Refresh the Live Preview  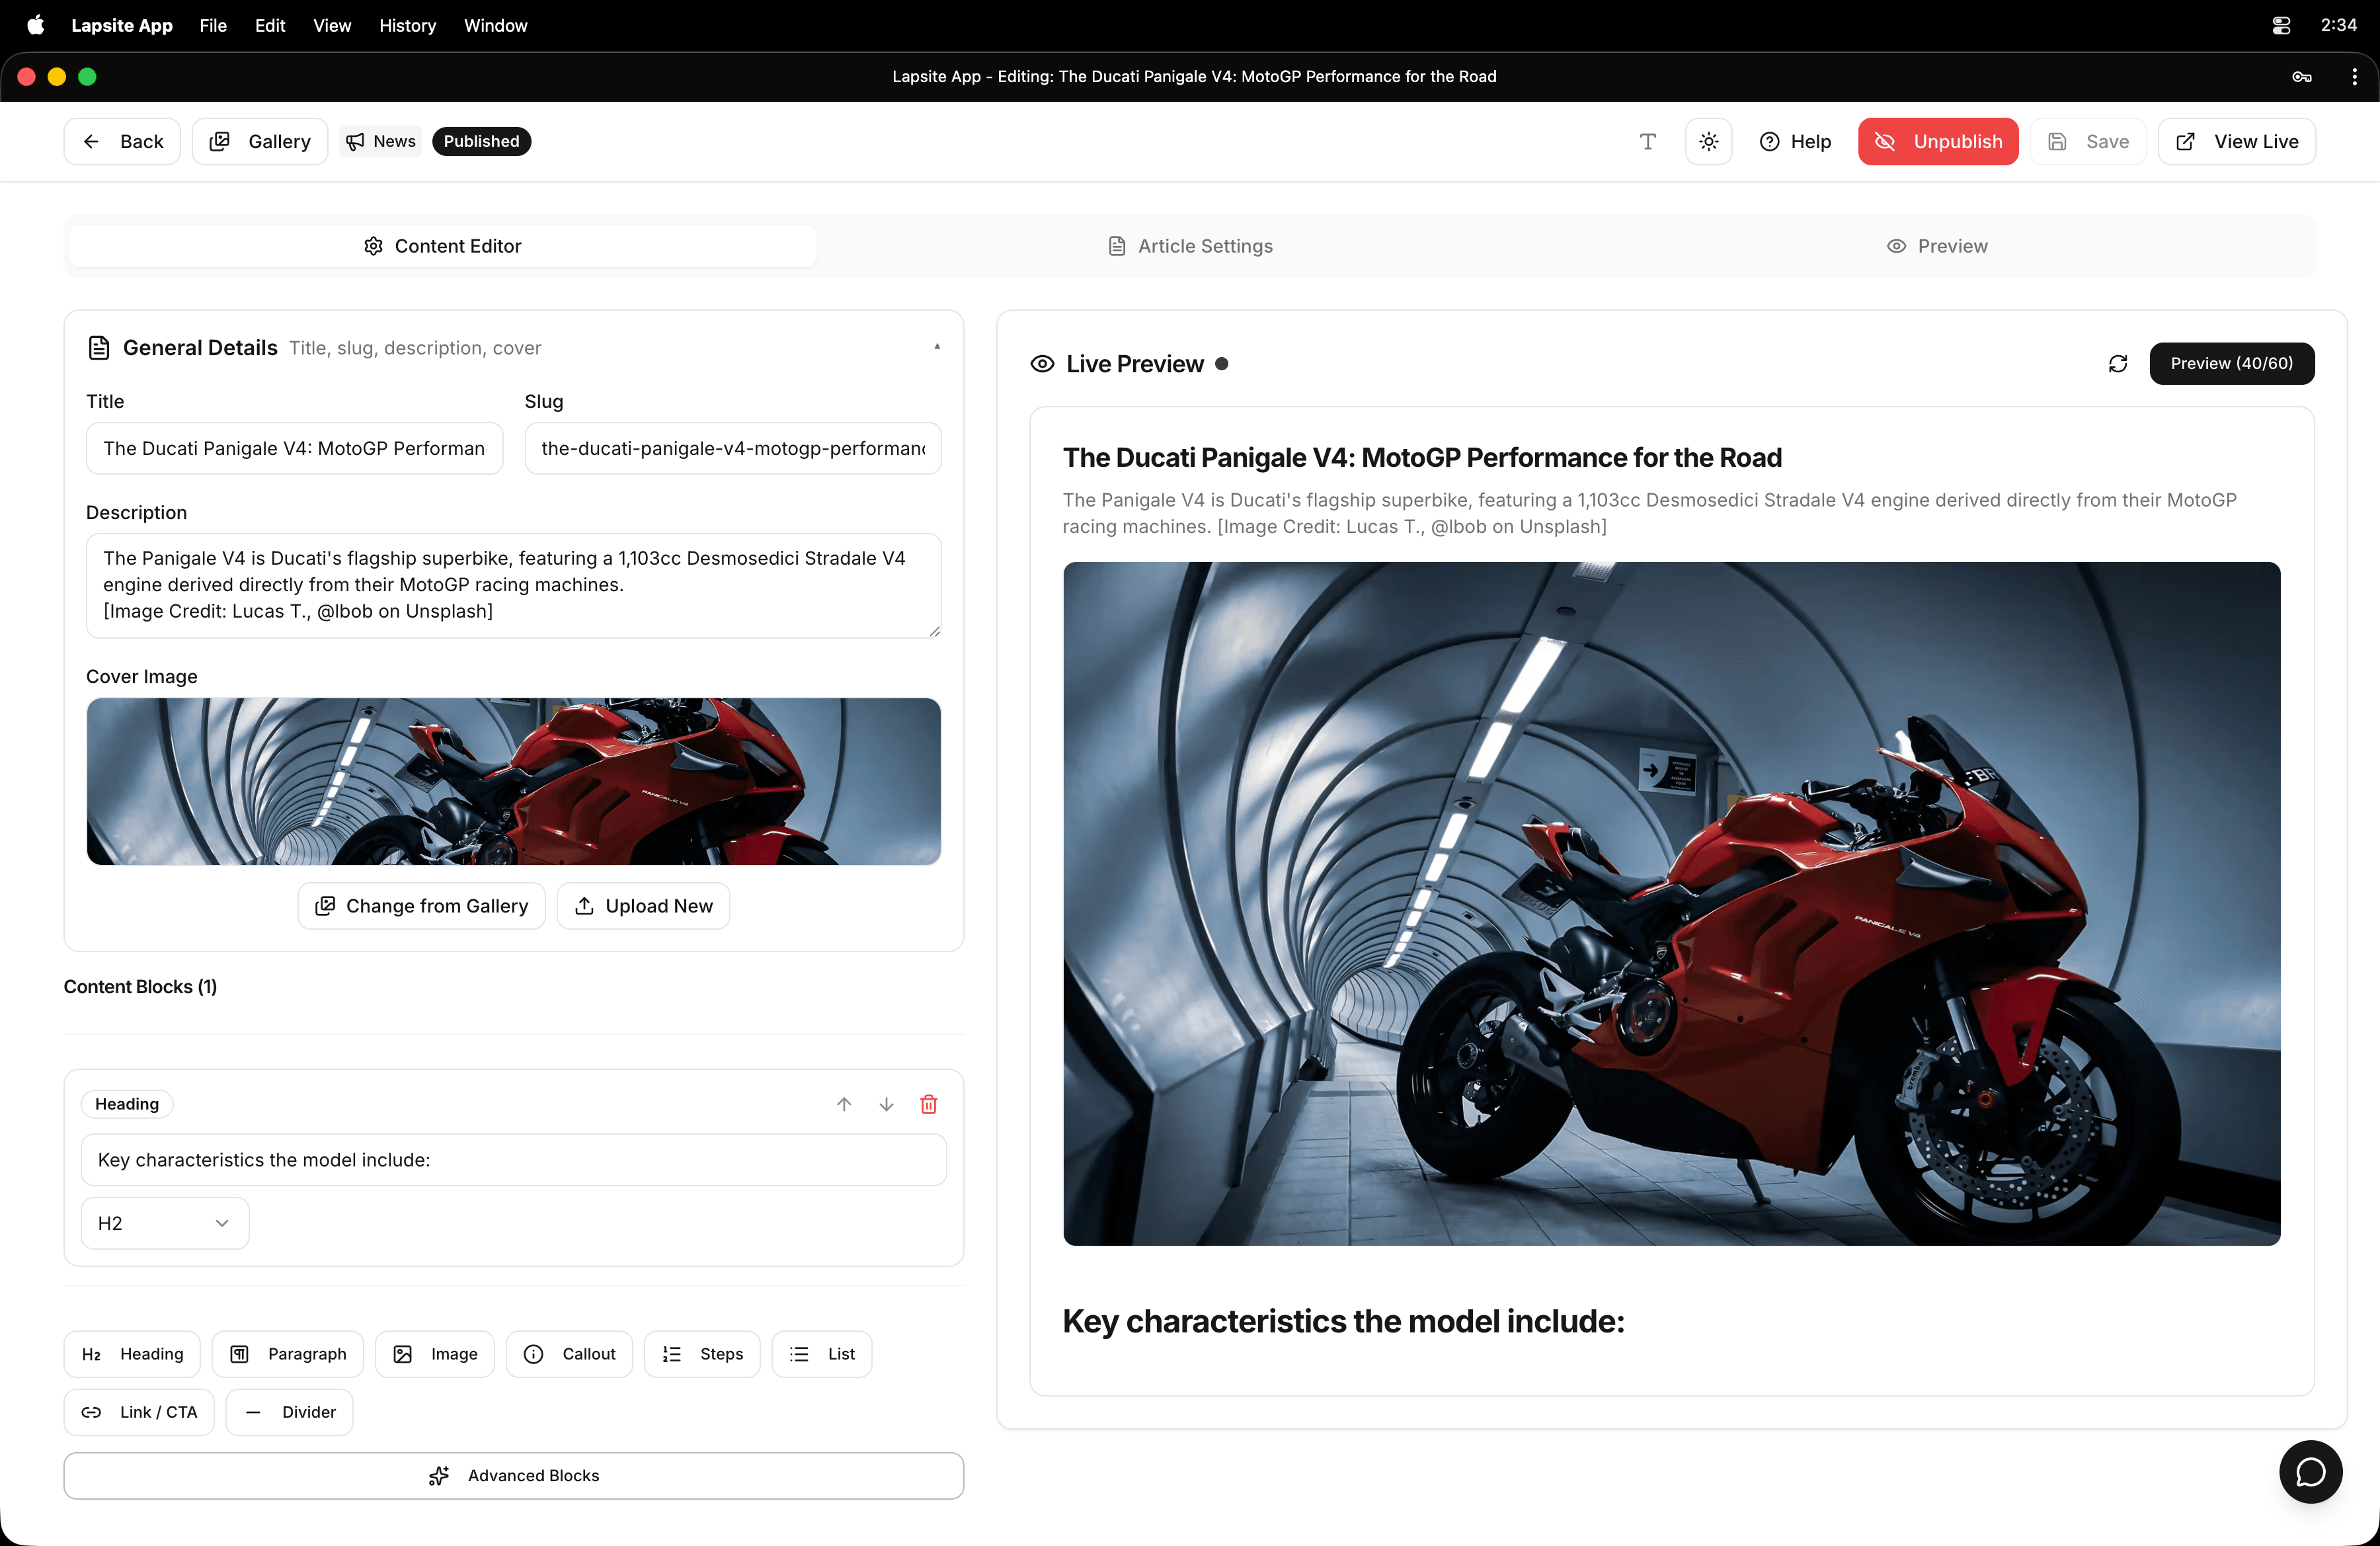click(x=2118, y=363)
